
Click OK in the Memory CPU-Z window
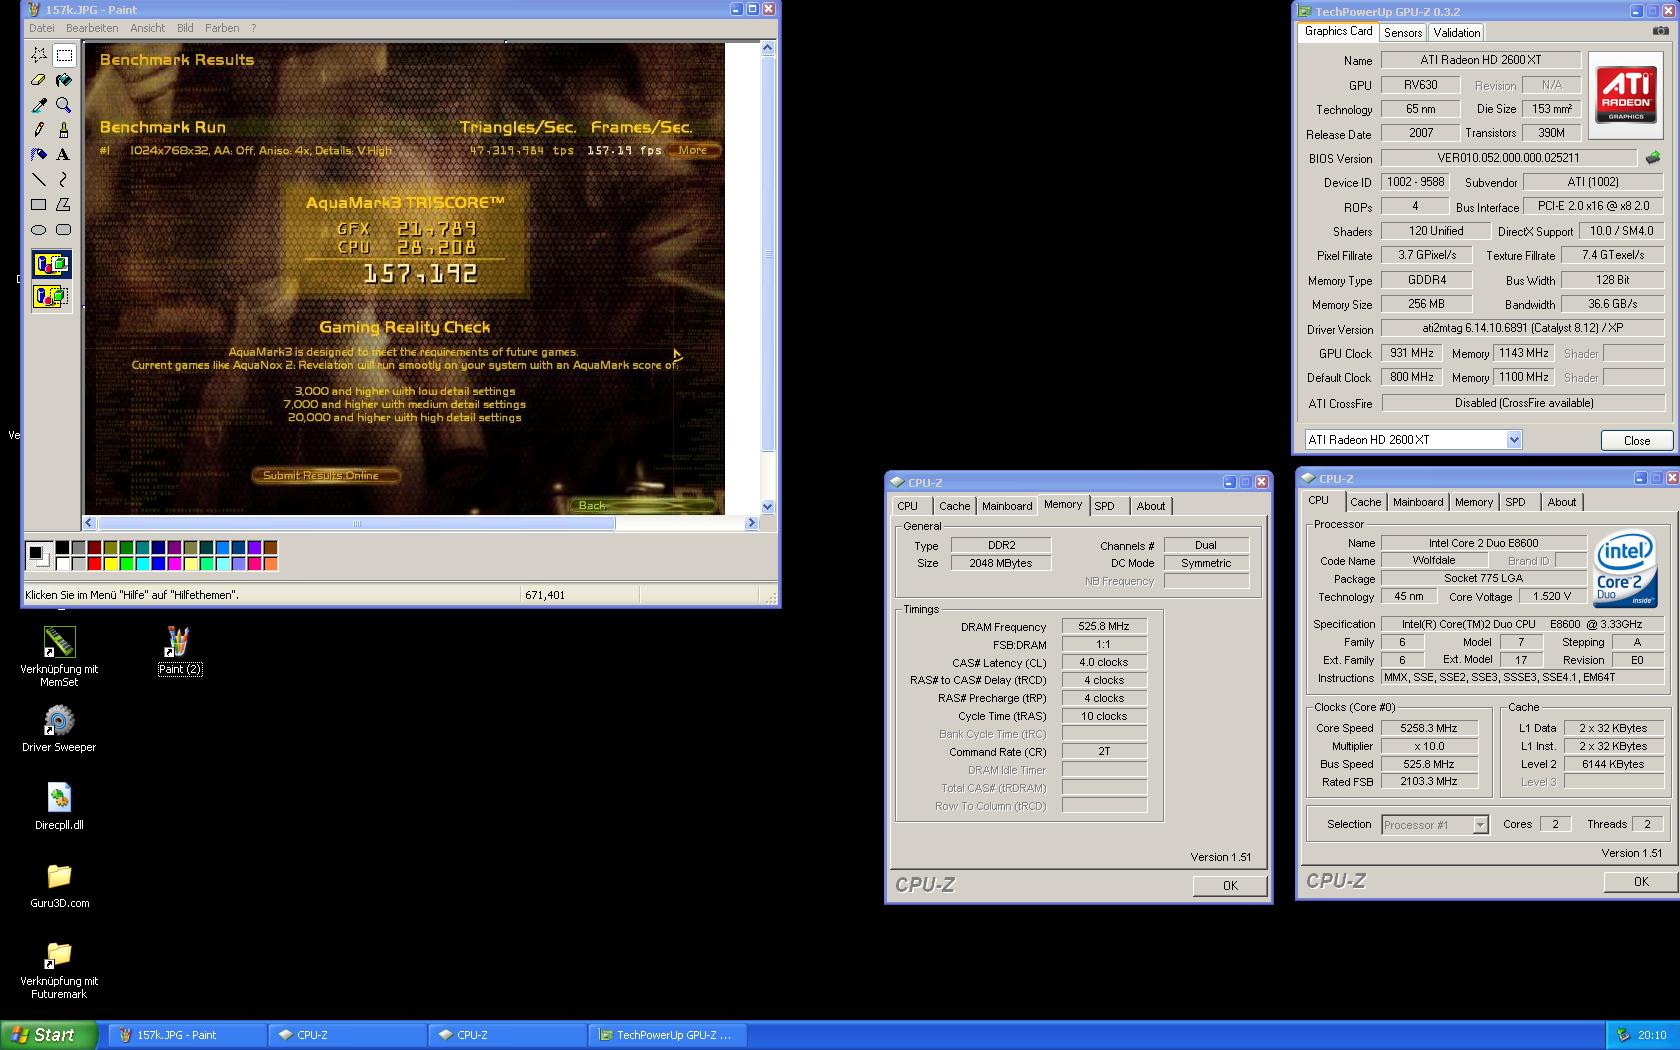[1230, 885]
